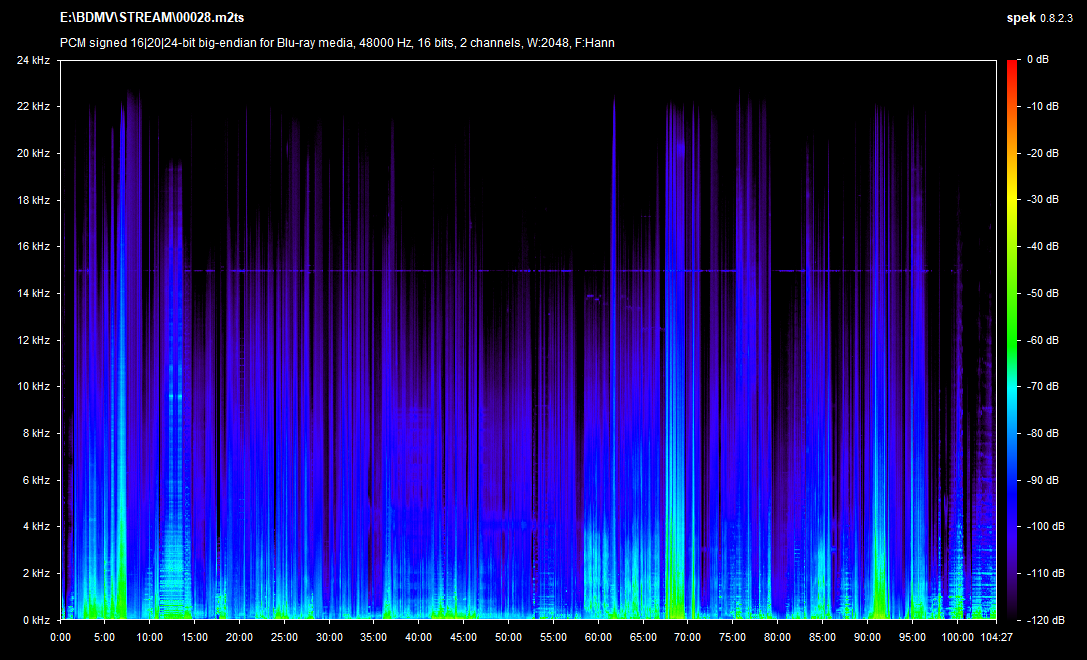The width and height of the screenshot is (1087, 660).
Task: Click the 10 kHz frequency axis label
Action: (x=32, y=386)
